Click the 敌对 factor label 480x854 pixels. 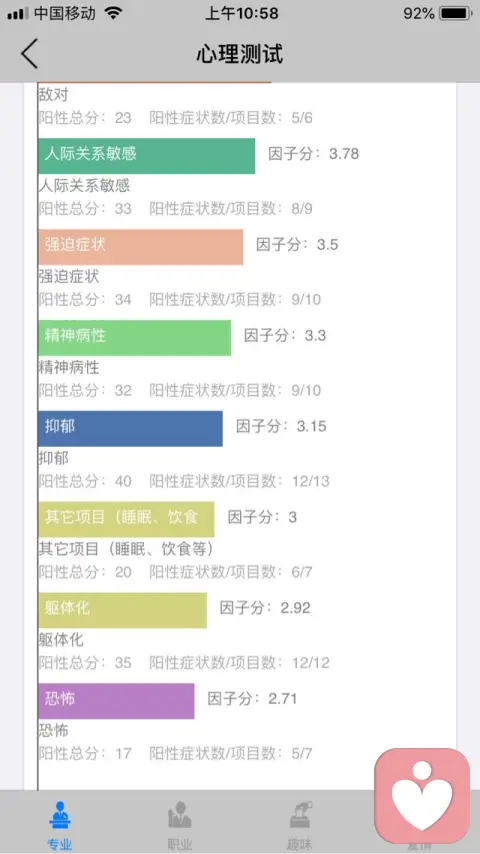(53, 95)
